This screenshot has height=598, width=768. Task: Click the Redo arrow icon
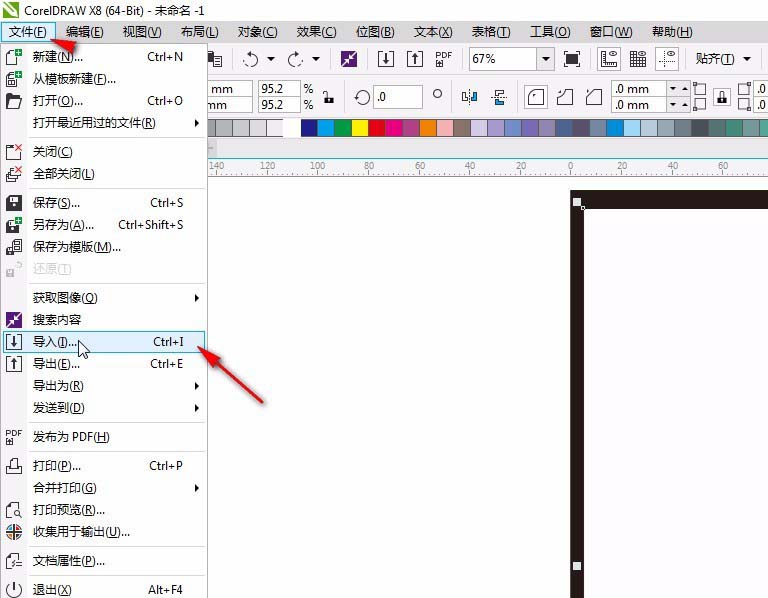295,59
